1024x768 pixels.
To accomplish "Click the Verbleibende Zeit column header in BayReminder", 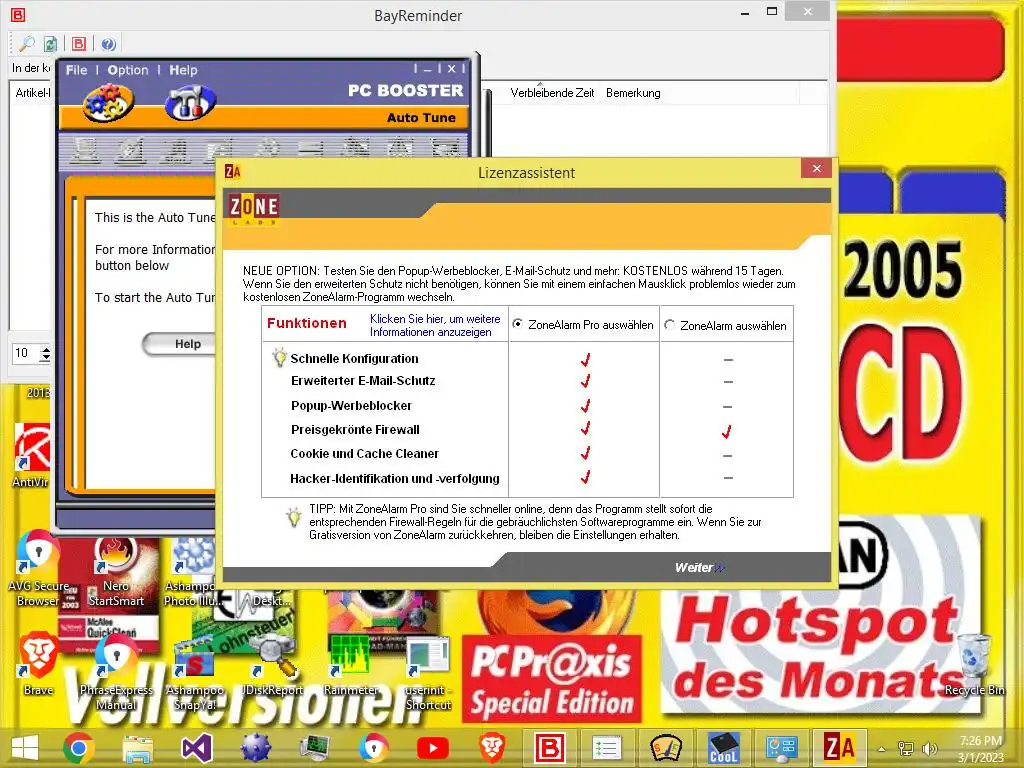I will coord(552,93).
